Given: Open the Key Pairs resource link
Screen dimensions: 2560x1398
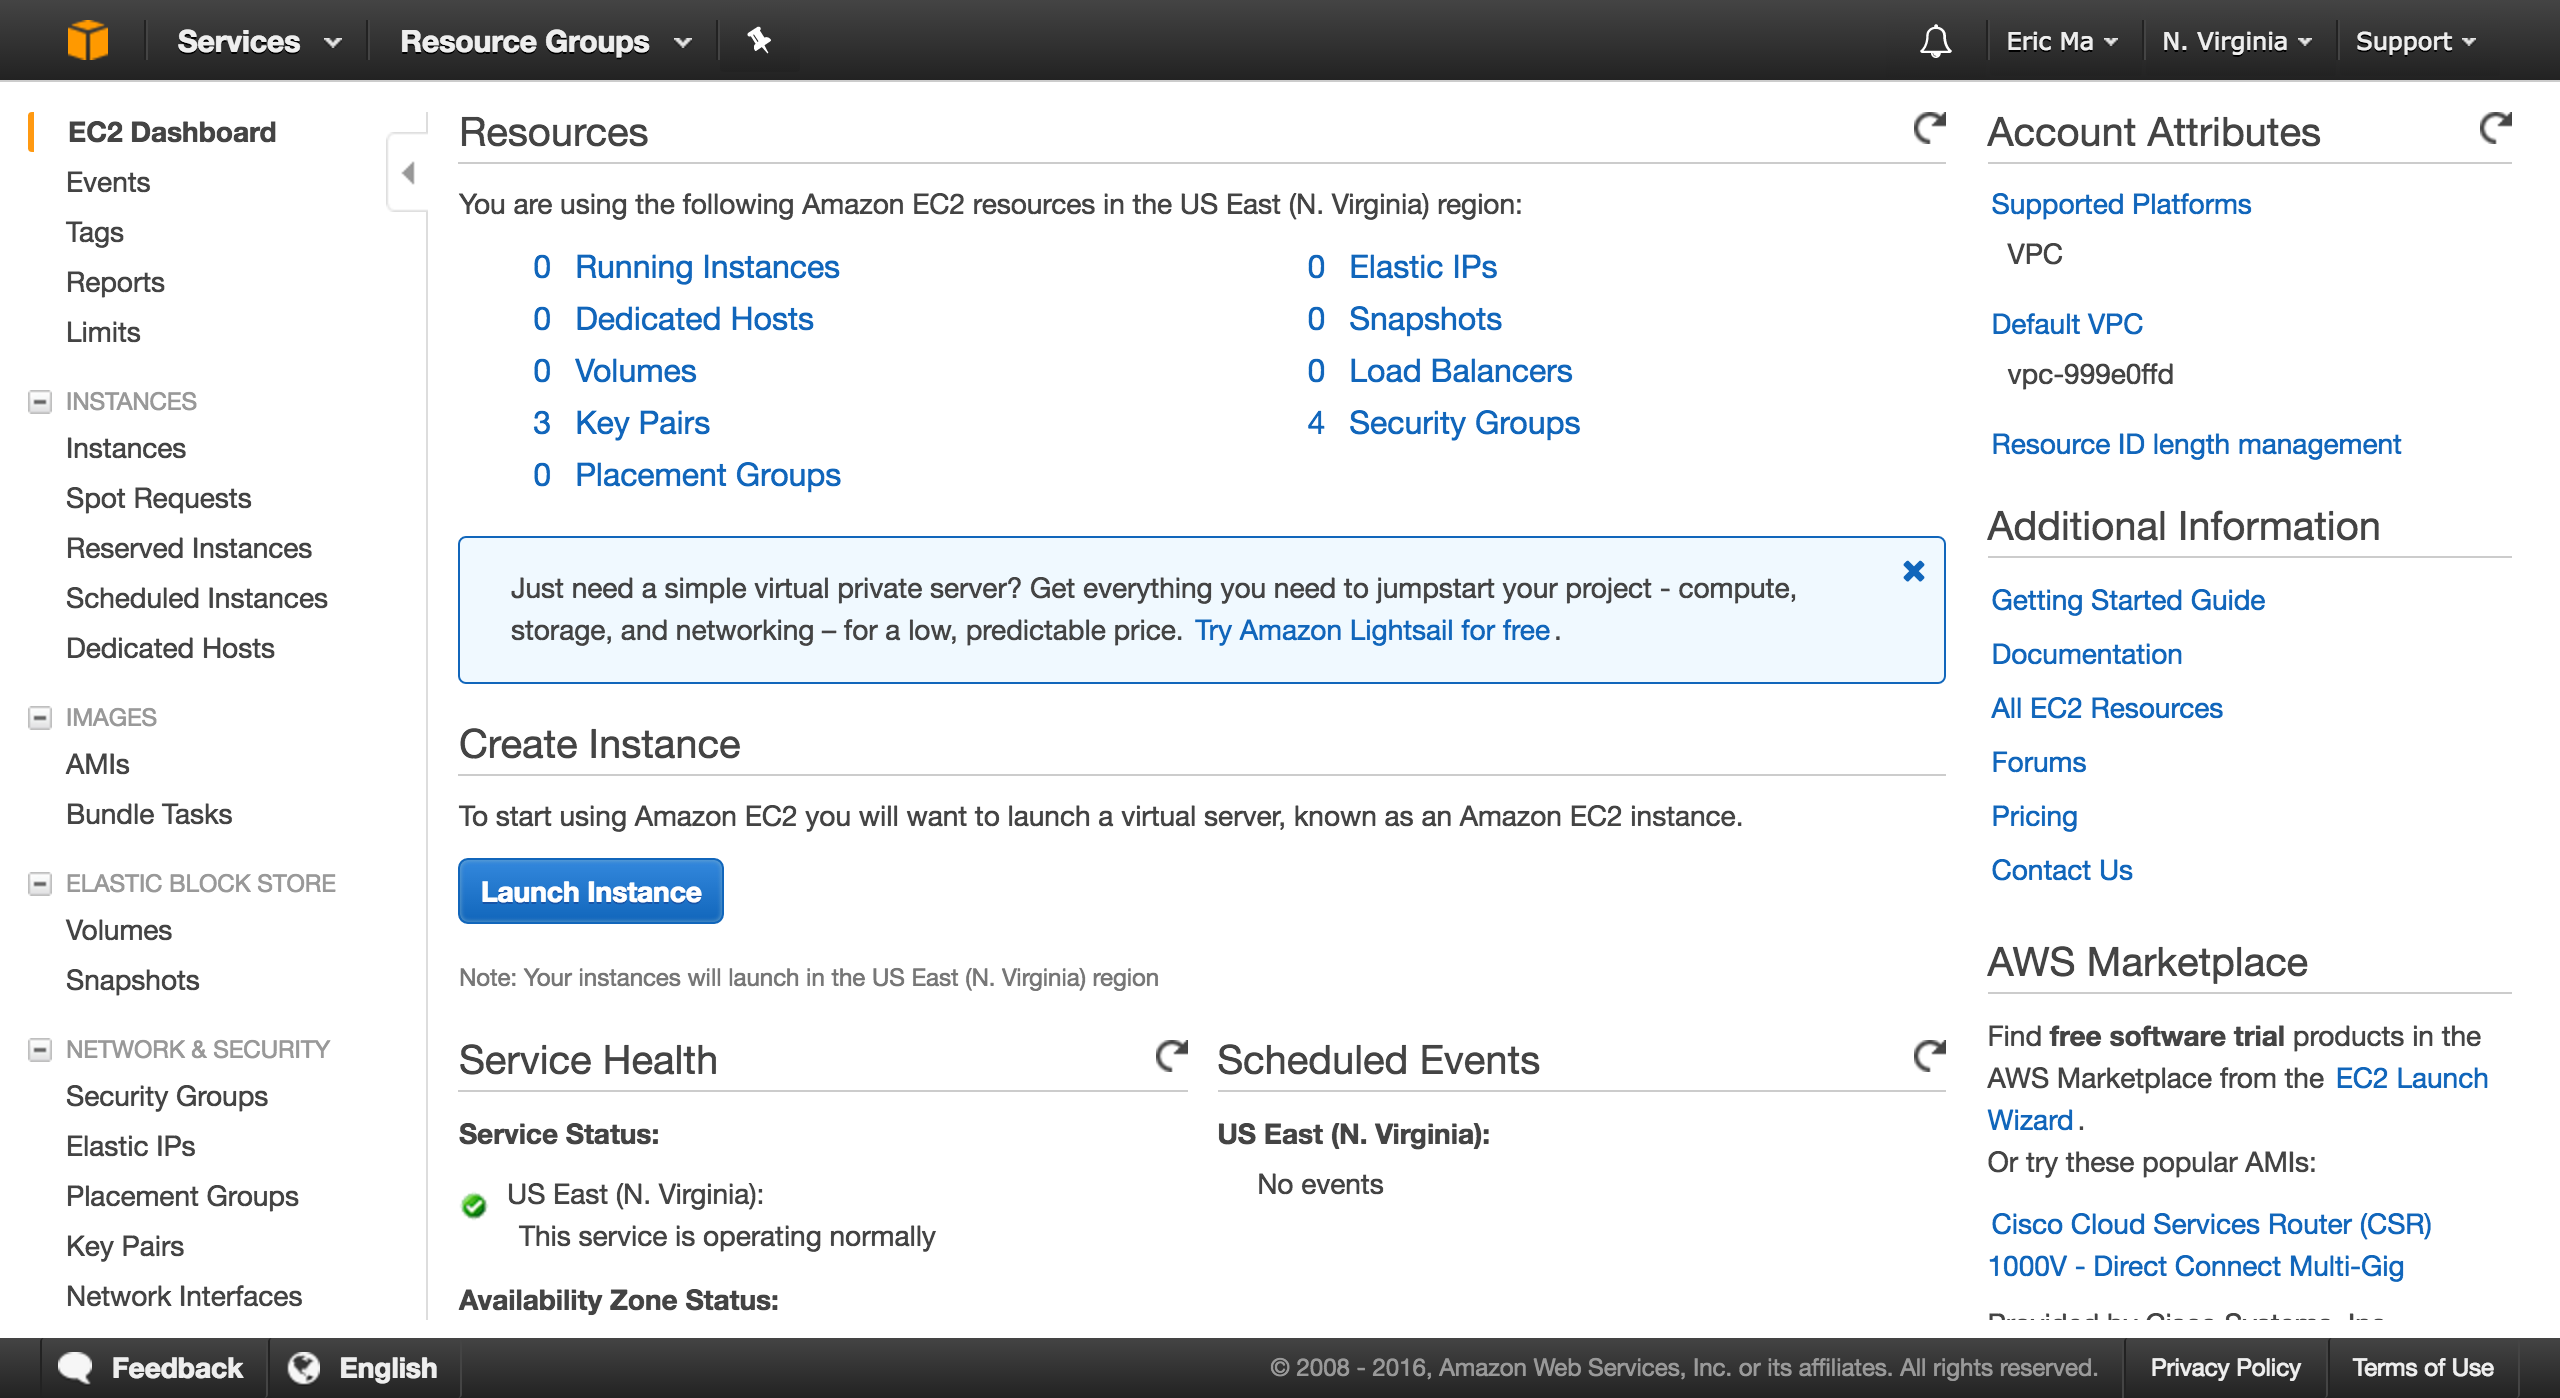Looking at the screenshot, I should (642, 423).
